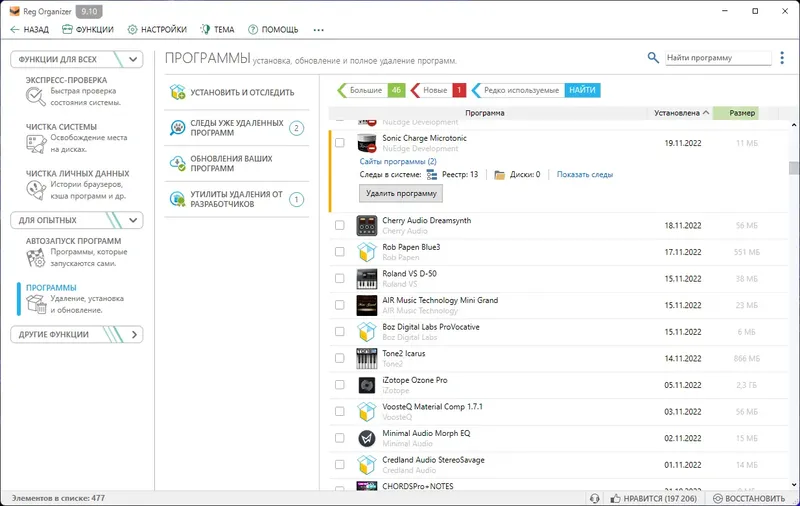Check the AIR Music Technology Mini Grand checkbox
This screenshot has width=800, height=506.
[340, 305]
